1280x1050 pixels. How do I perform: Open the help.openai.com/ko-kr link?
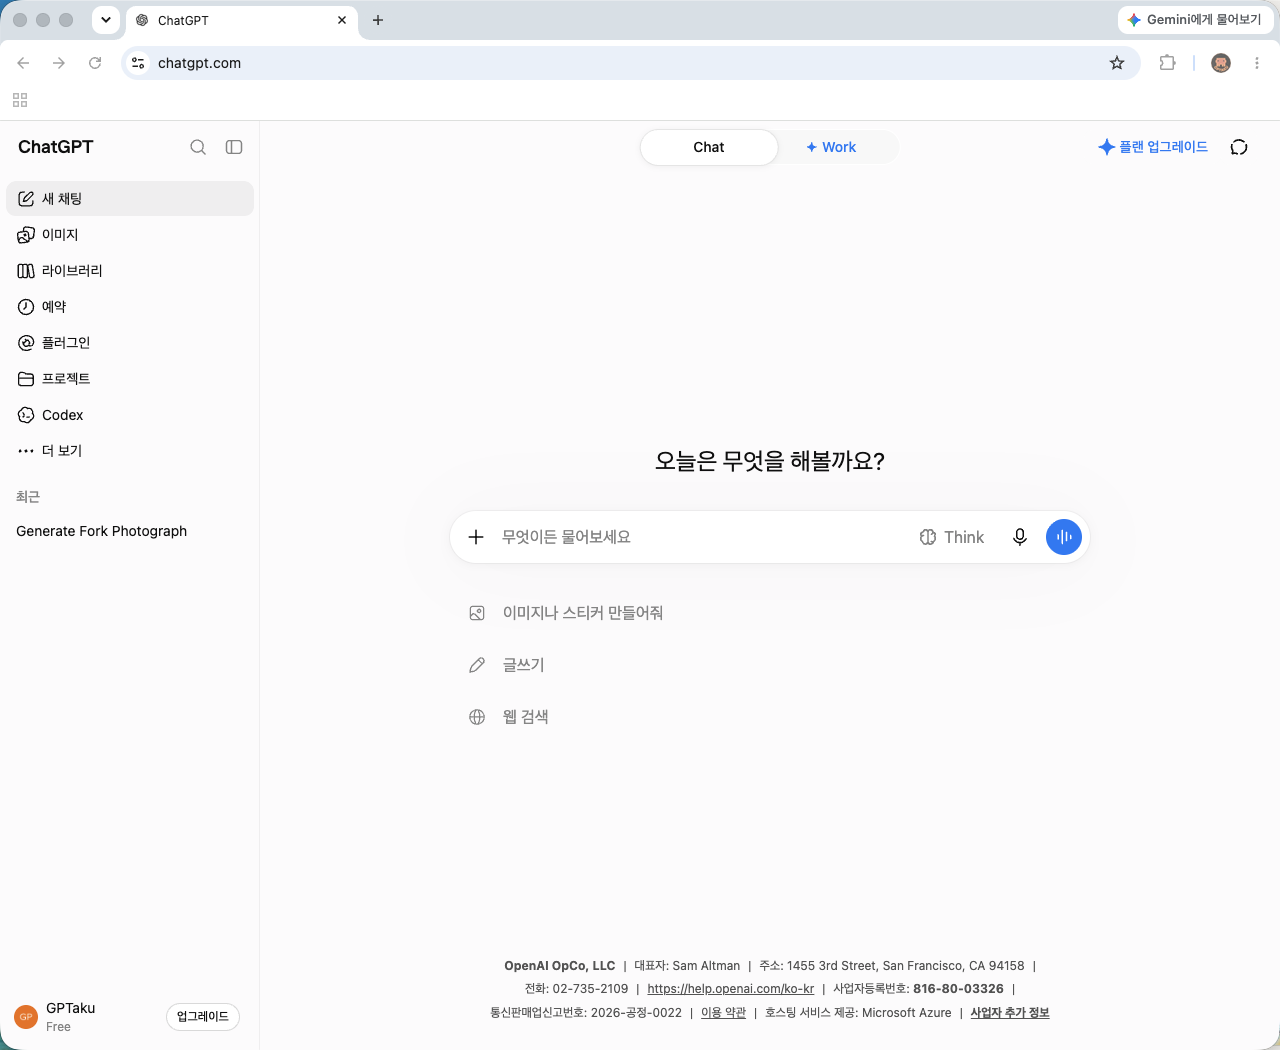[731, 989]
